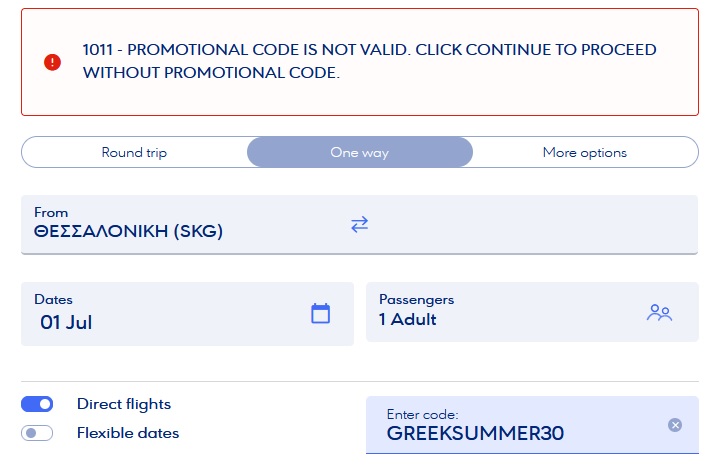Click the Flexible dates label

(128, 433)
